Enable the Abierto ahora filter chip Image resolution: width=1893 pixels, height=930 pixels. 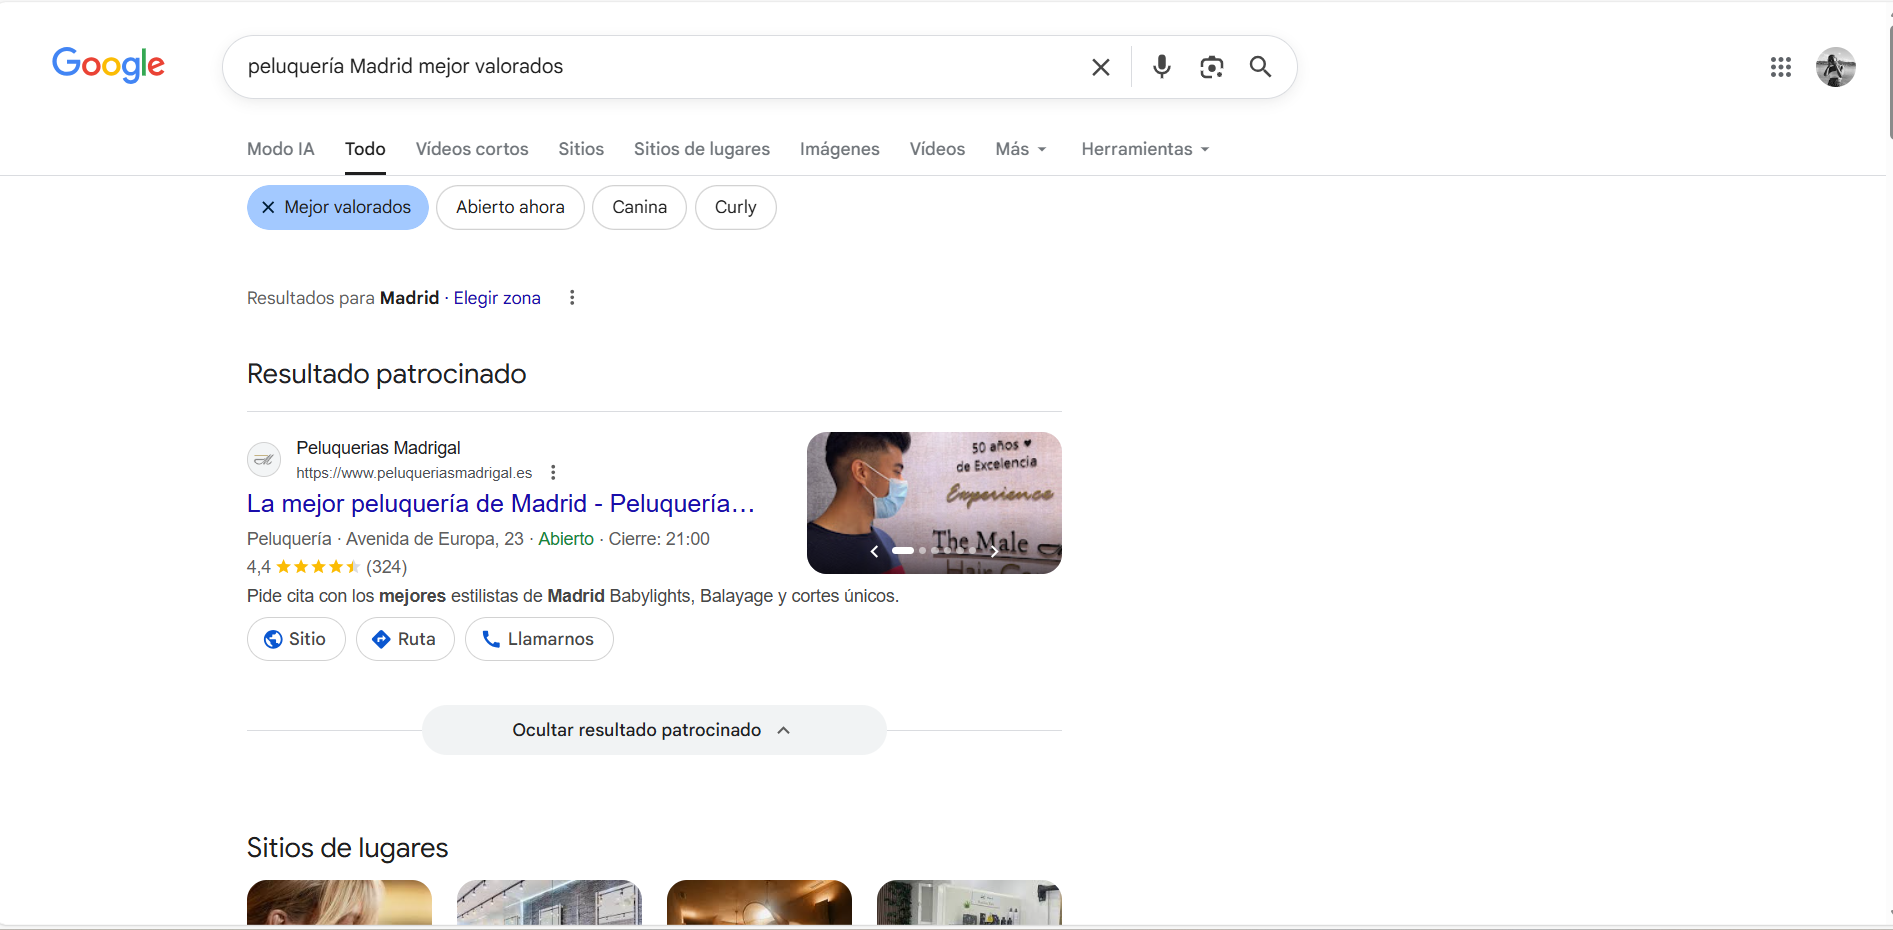510,207
